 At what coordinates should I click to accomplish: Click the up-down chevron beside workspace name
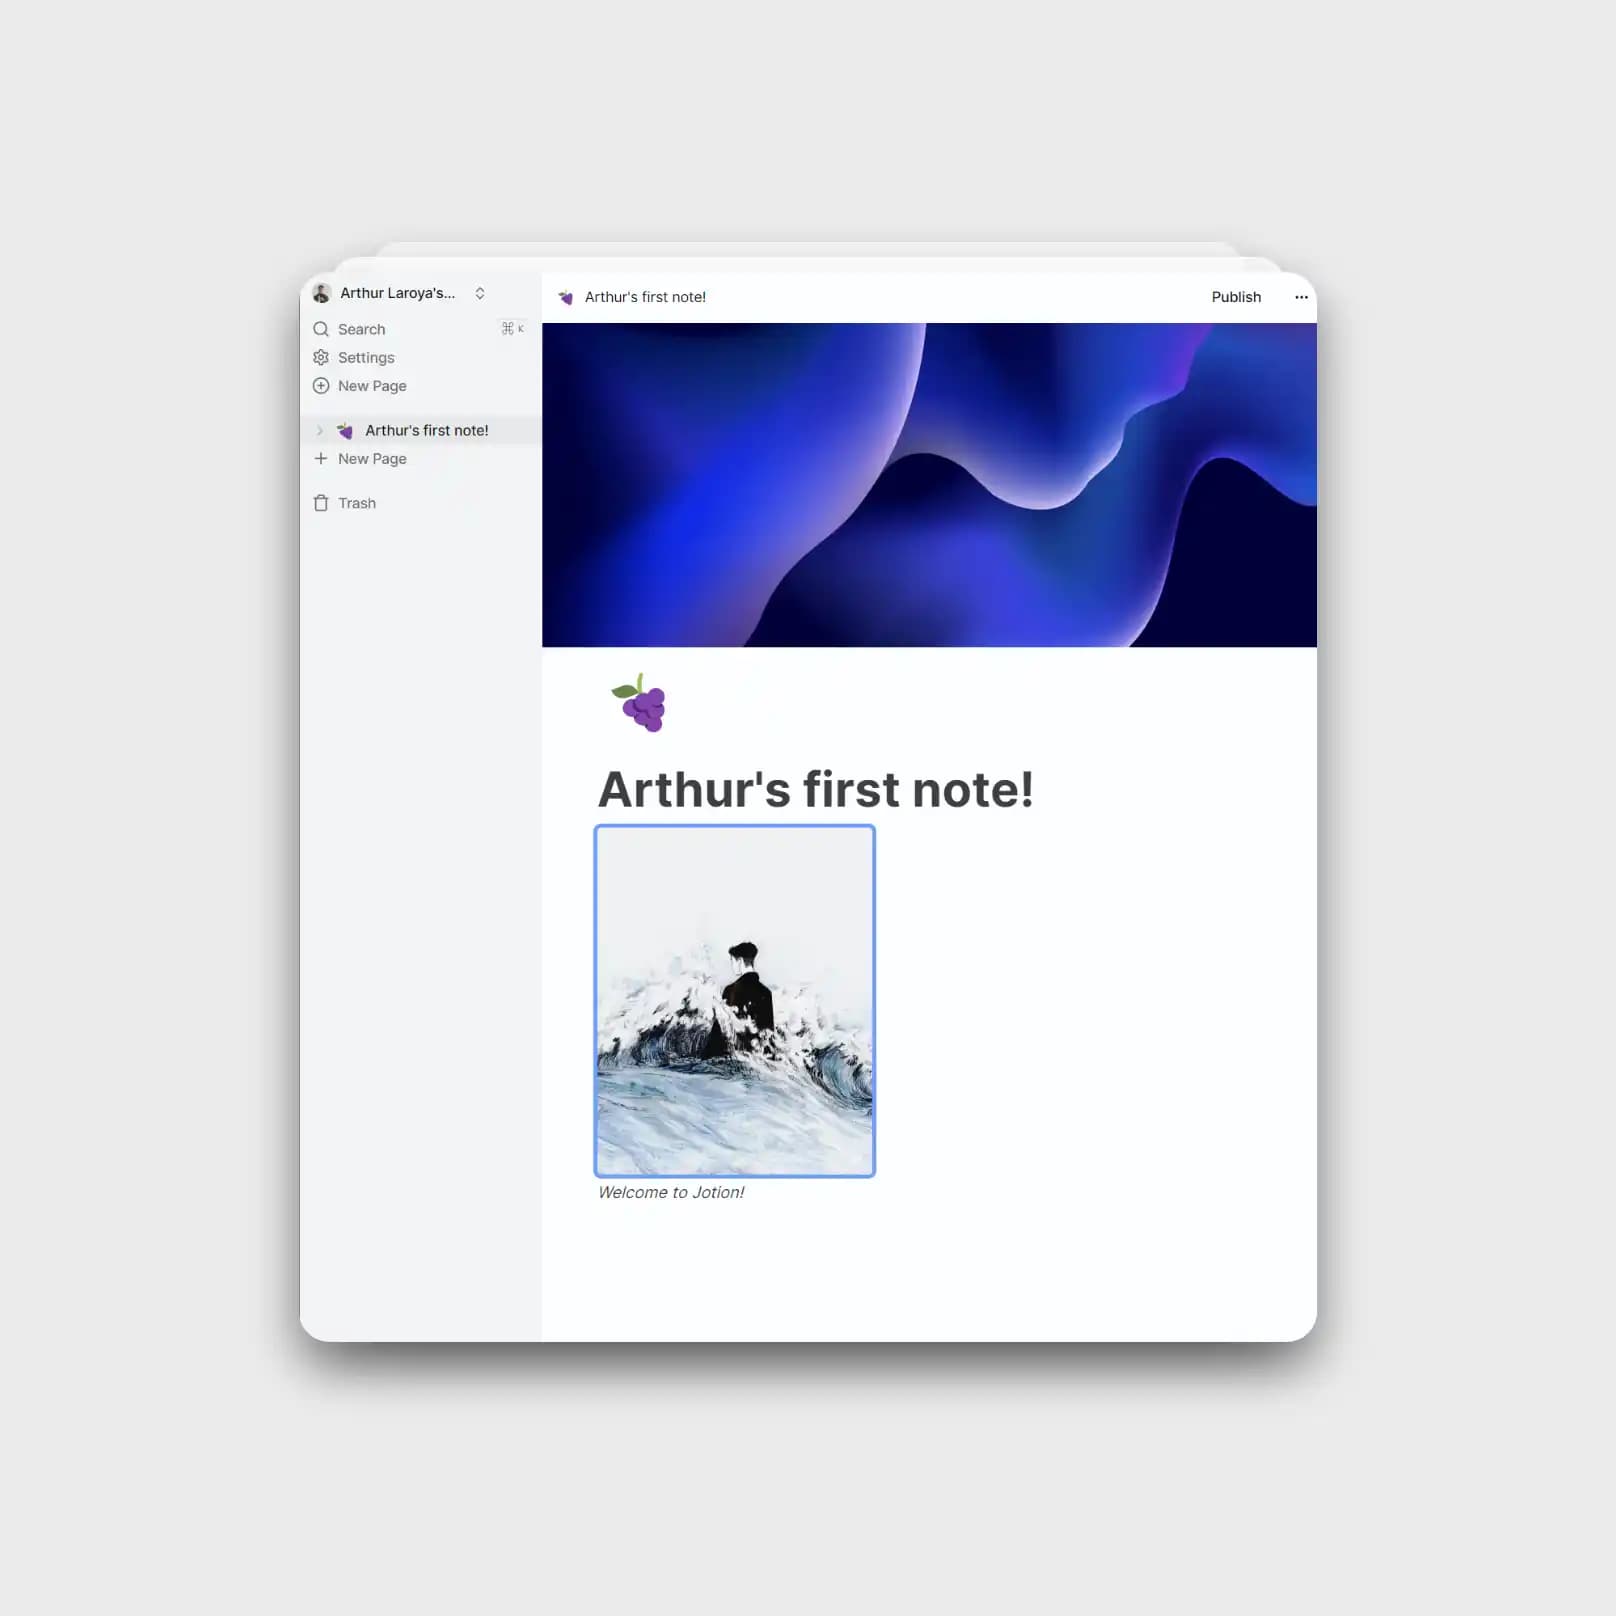[x=480, y=293]
